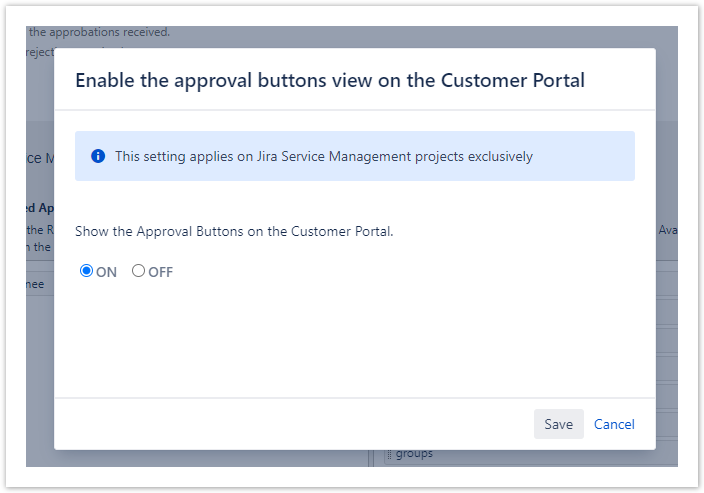This screenshot has height=493, width=704.
Task: Click the ON option label
Action: point(106,272)
